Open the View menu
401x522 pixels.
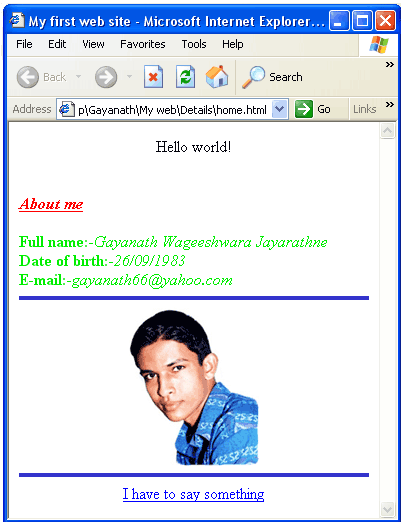click(93, 44)
